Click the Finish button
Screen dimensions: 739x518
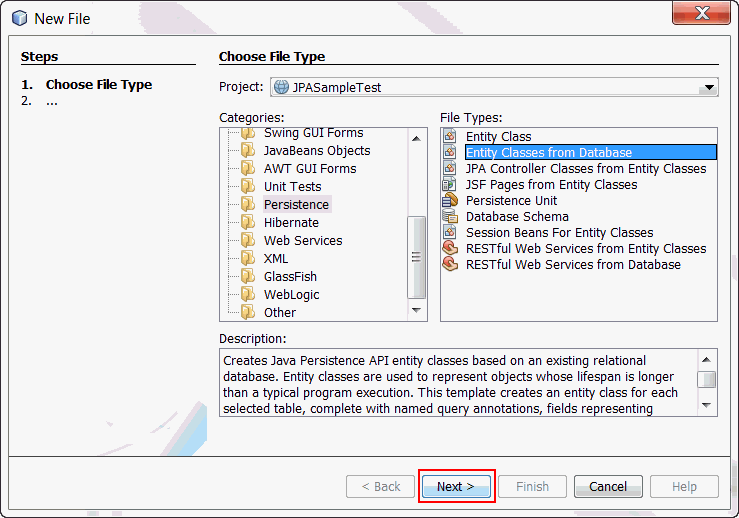click(x=532, y=486)
